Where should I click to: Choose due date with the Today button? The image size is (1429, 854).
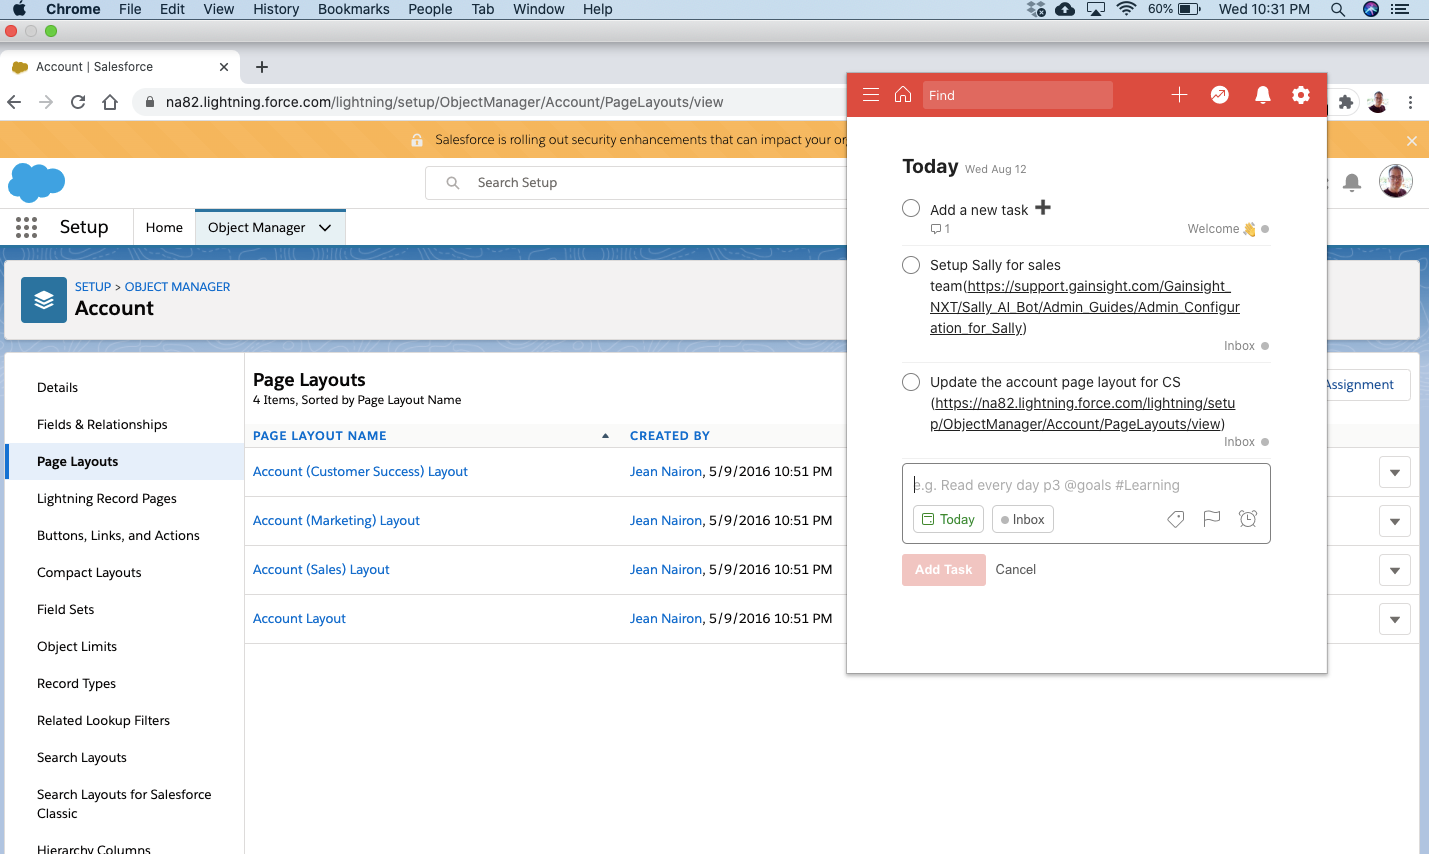[x=948, y=519]
